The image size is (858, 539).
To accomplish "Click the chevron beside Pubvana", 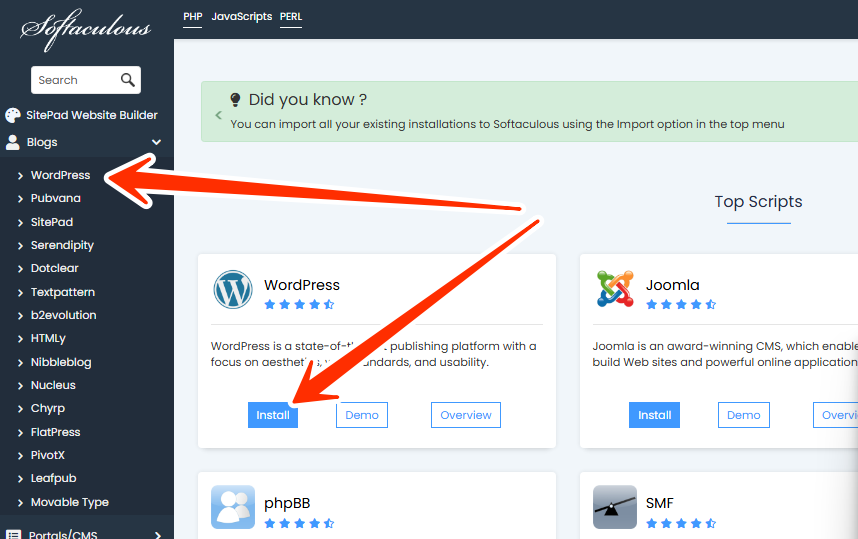I will point(20,199).
